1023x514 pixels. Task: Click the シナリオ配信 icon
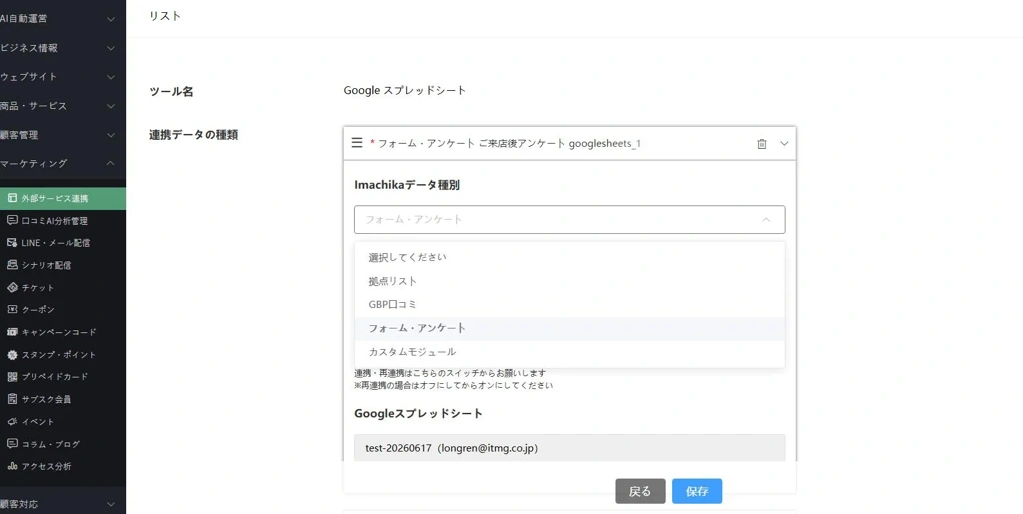coord(12,265)
